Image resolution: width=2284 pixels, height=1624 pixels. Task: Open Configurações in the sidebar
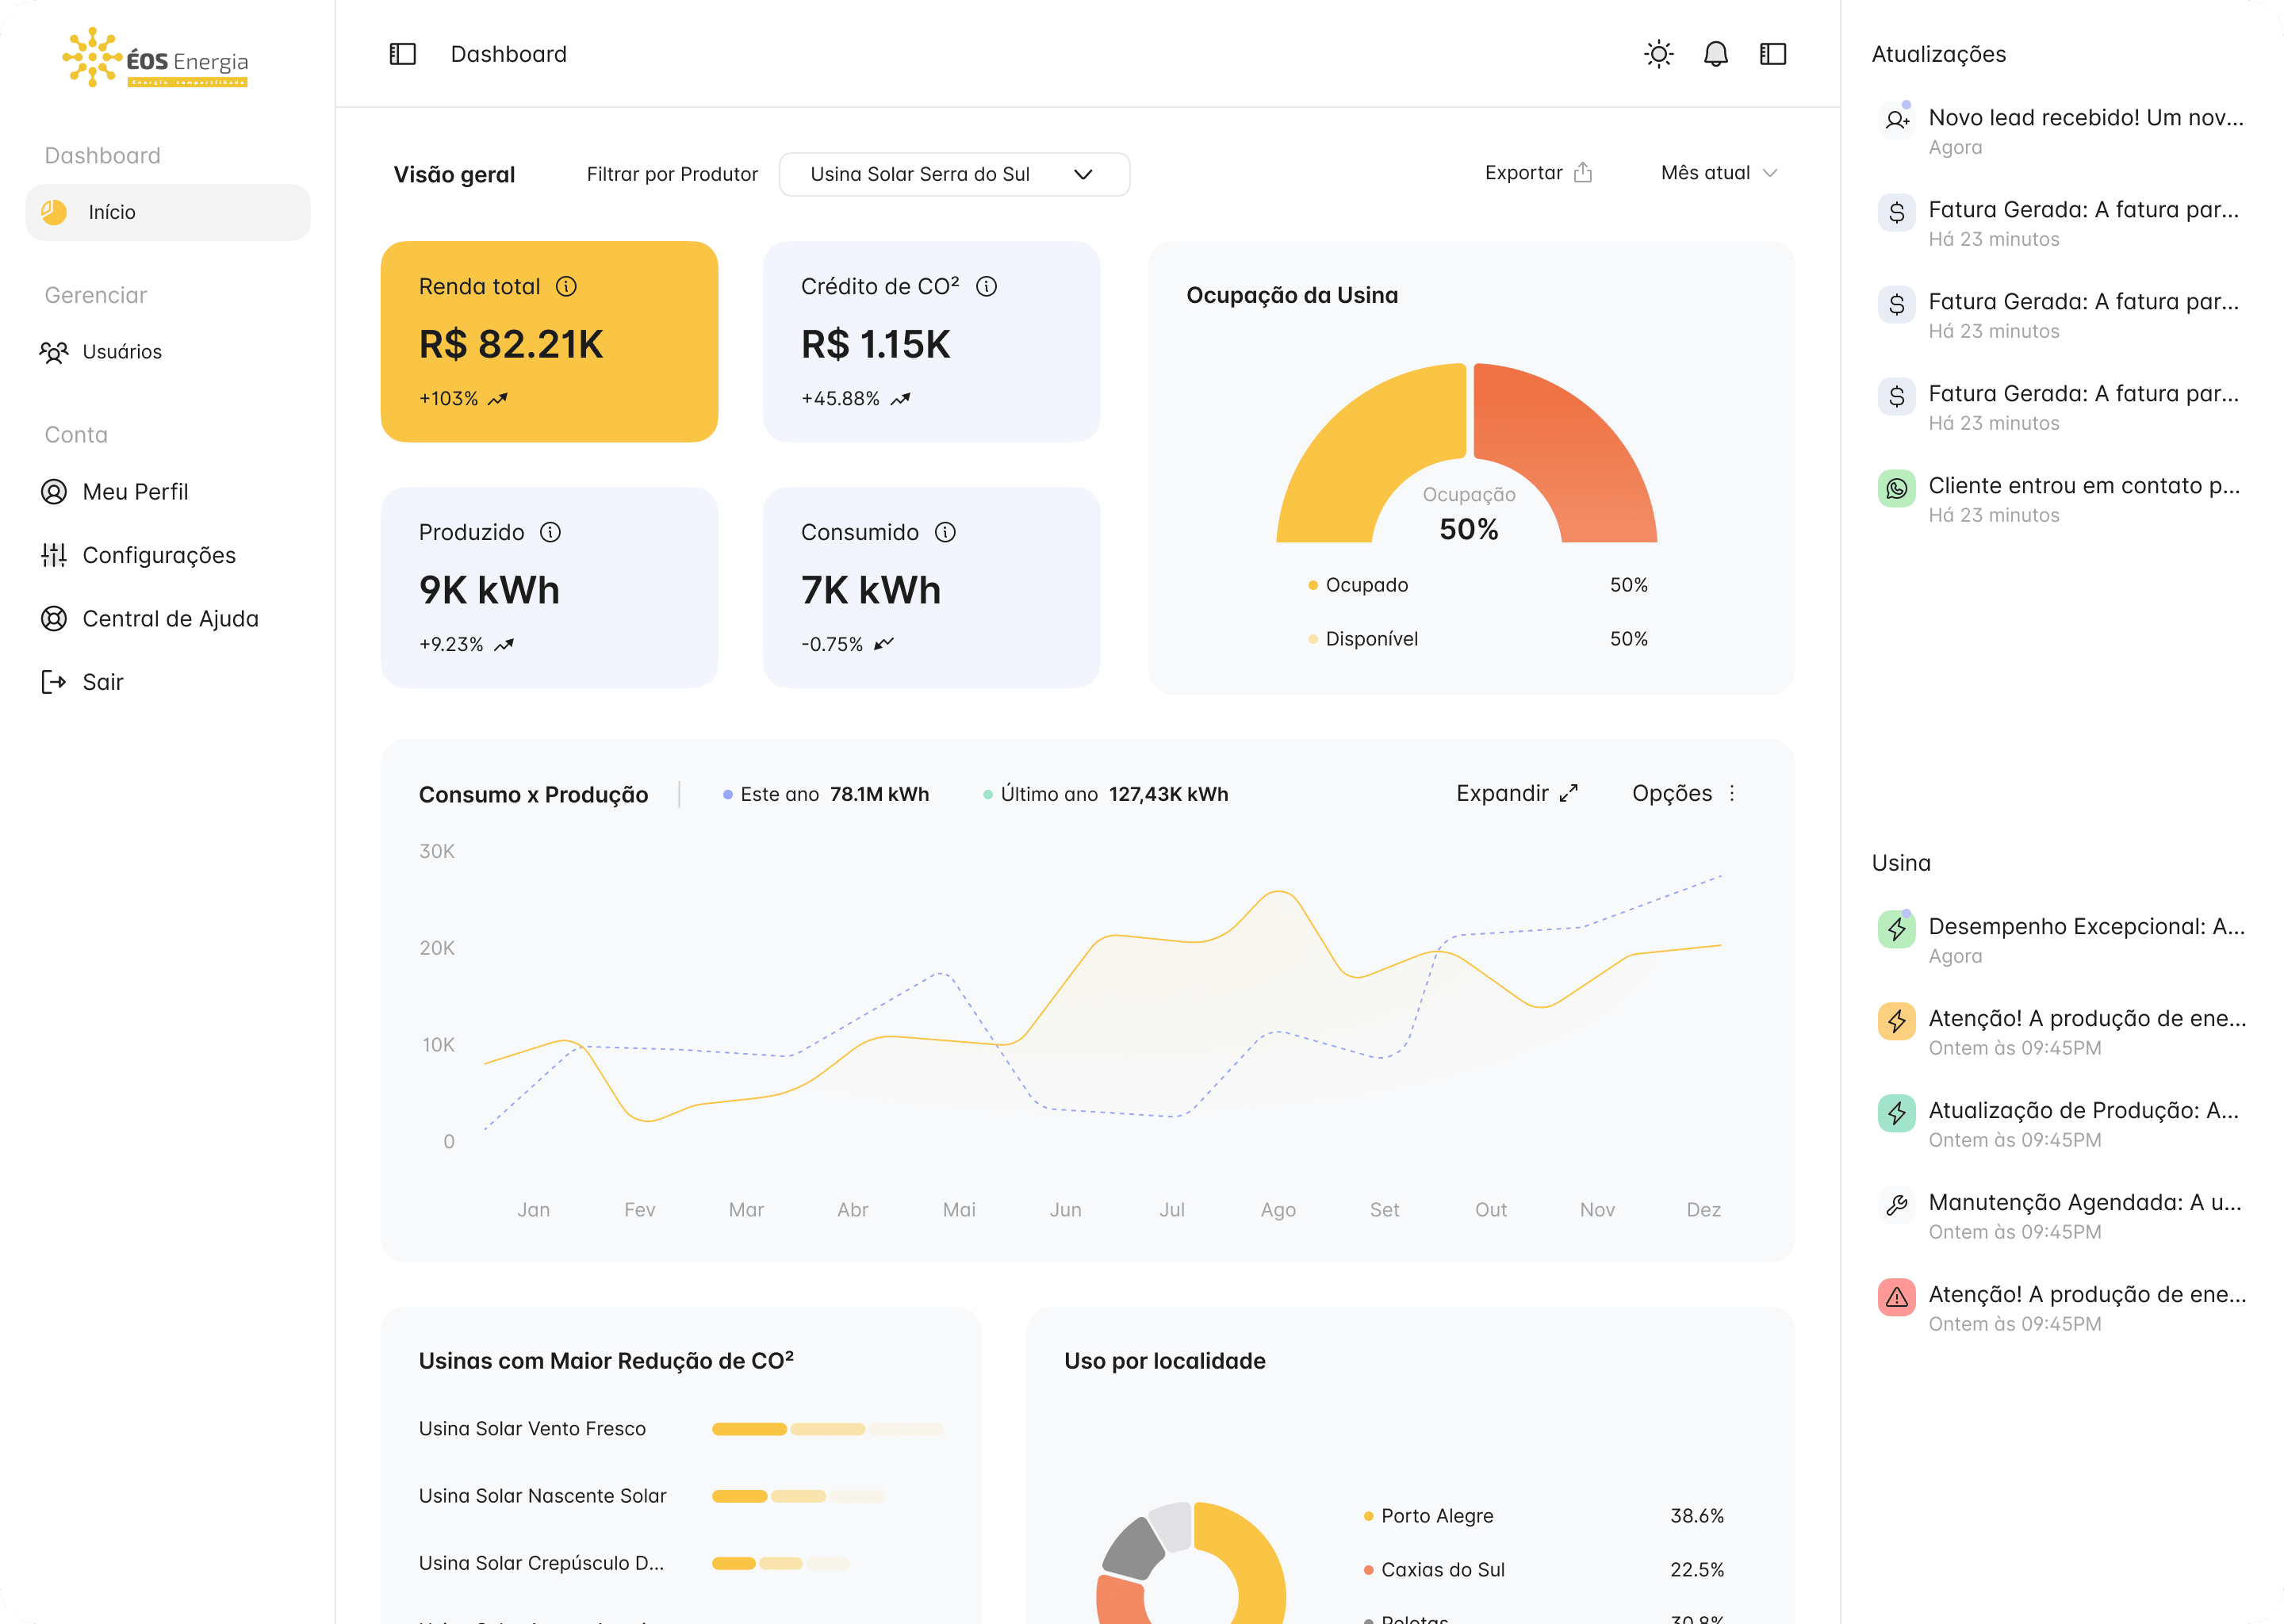[x=138, y=555]
